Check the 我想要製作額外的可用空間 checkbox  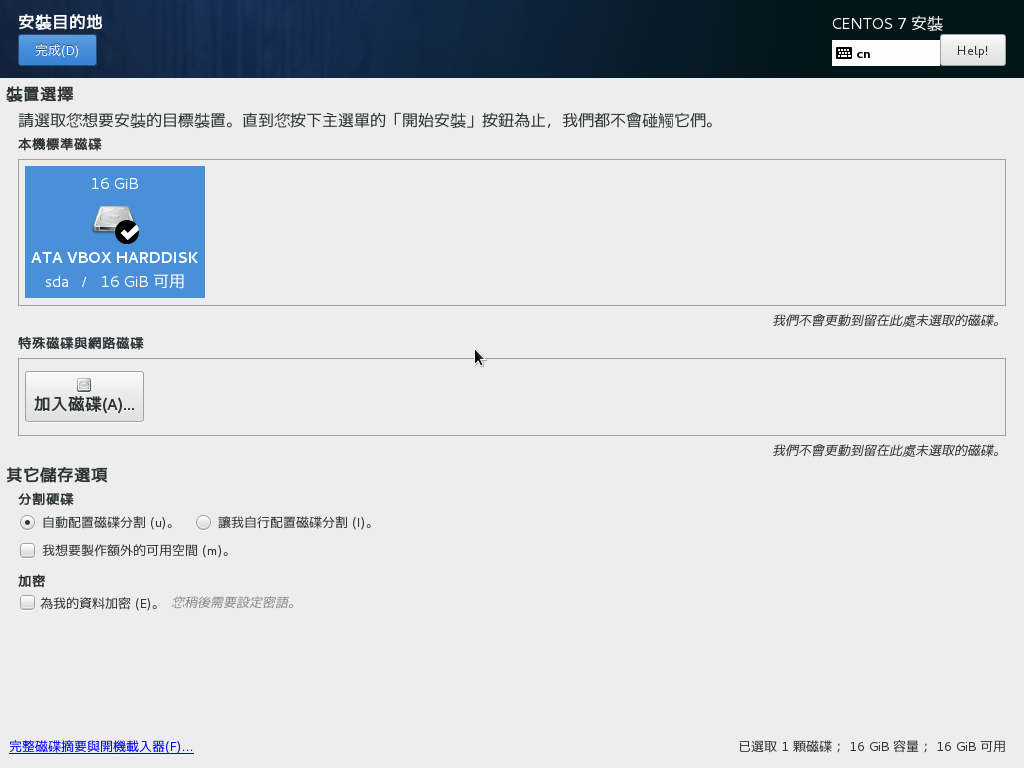coord(27,549)
